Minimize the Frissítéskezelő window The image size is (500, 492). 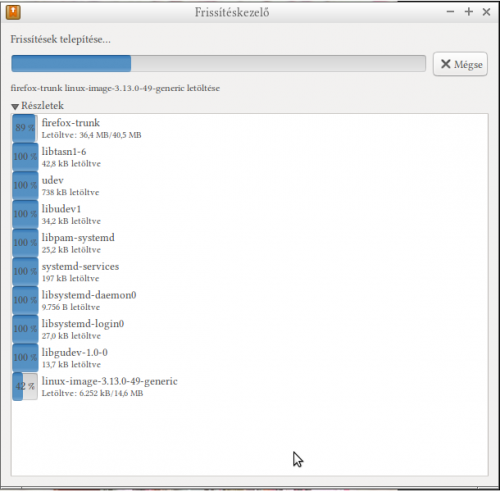click(x=450, y=12)
